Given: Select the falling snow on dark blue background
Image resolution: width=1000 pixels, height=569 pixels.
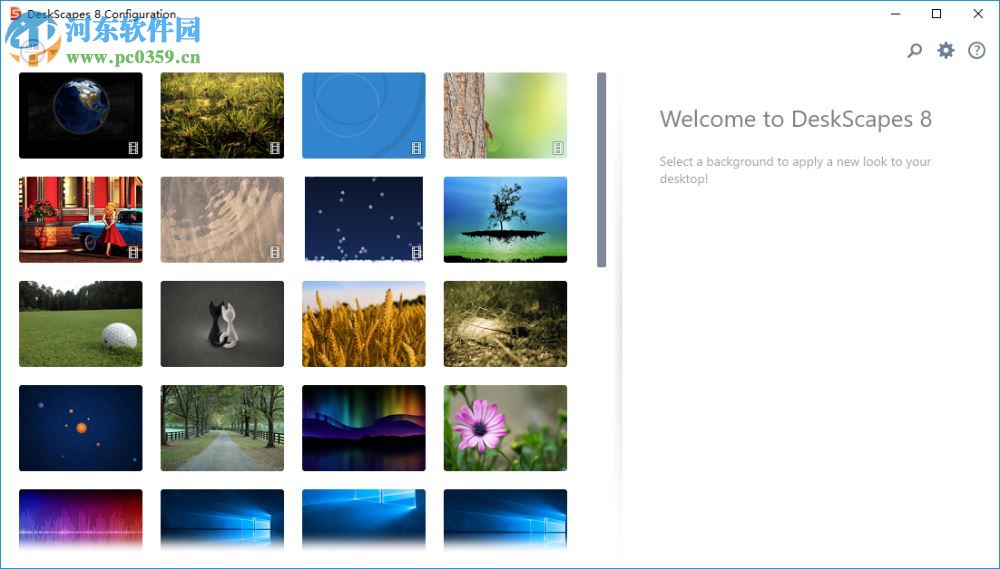Looking at the screenshot, I should 364,219.
